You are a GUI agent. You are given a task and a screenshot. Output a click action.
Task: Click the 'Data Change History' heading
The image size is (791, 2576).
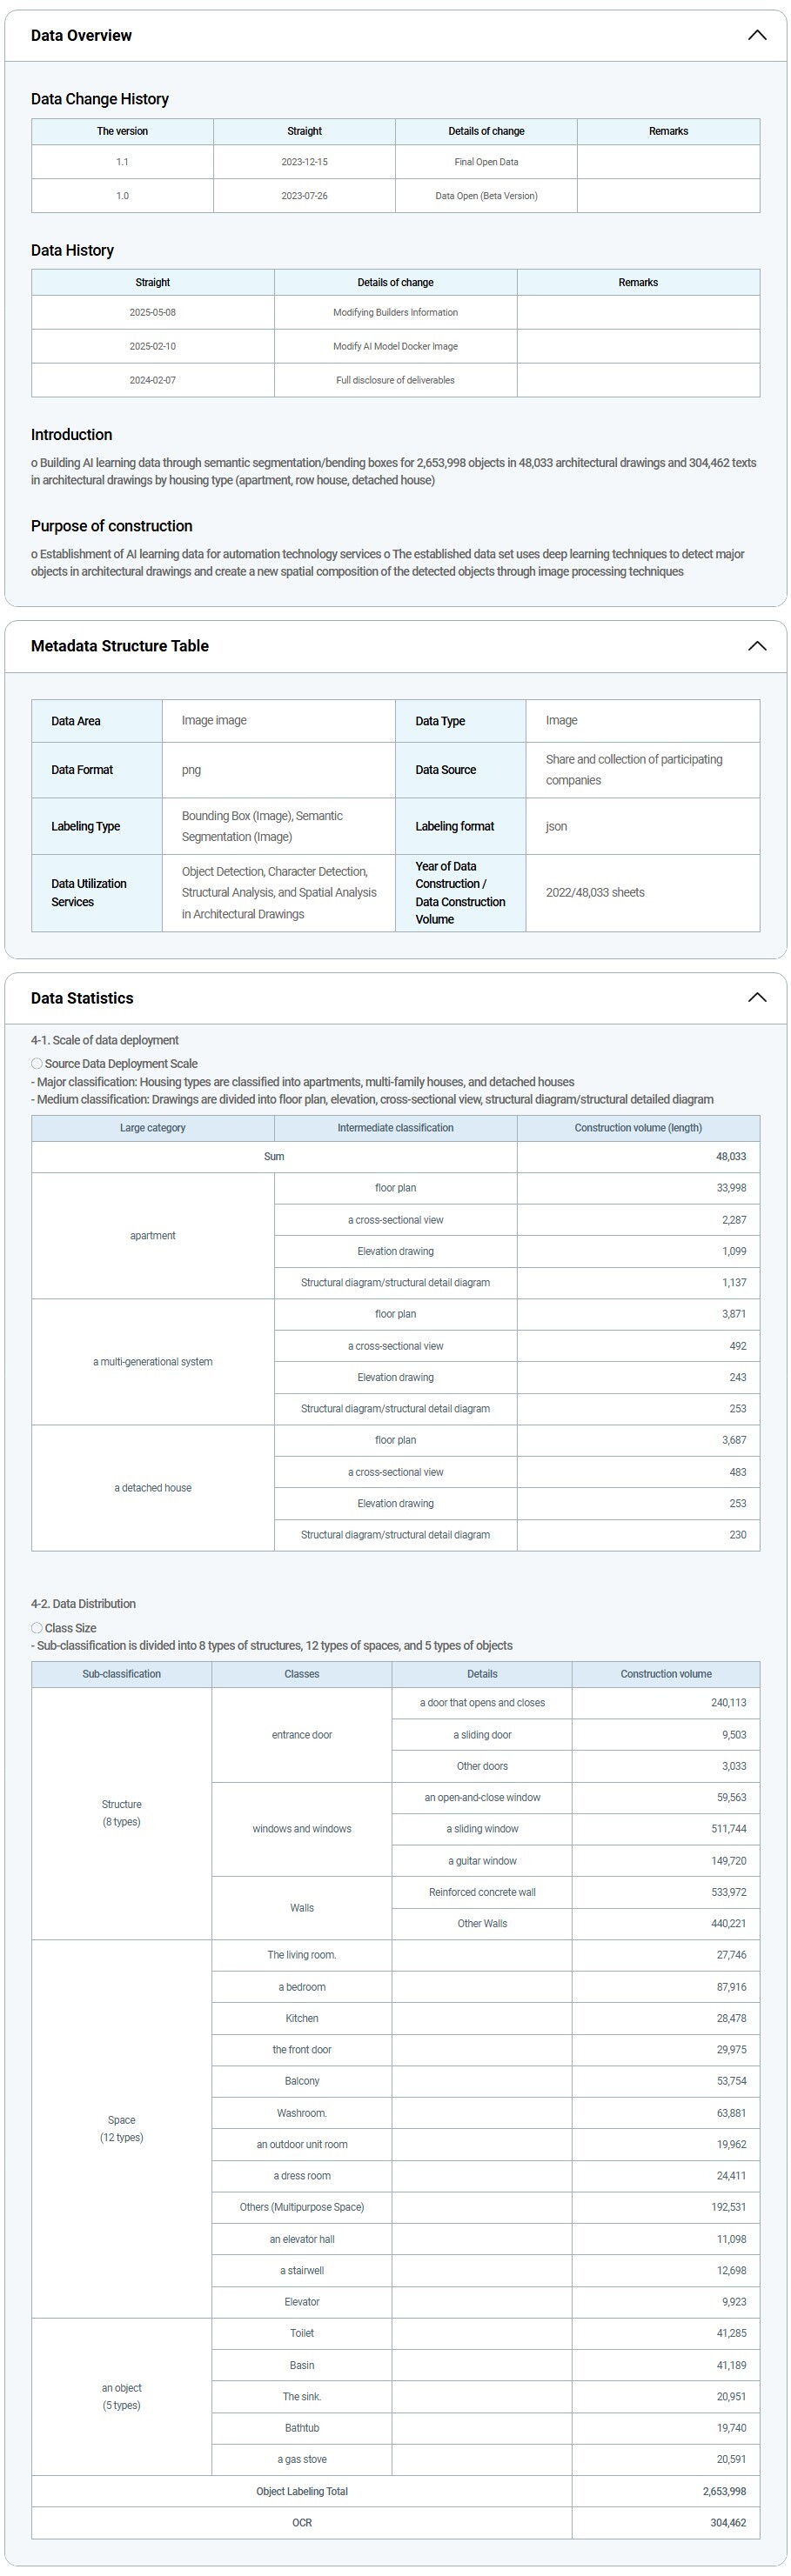(x=100, y=99)
